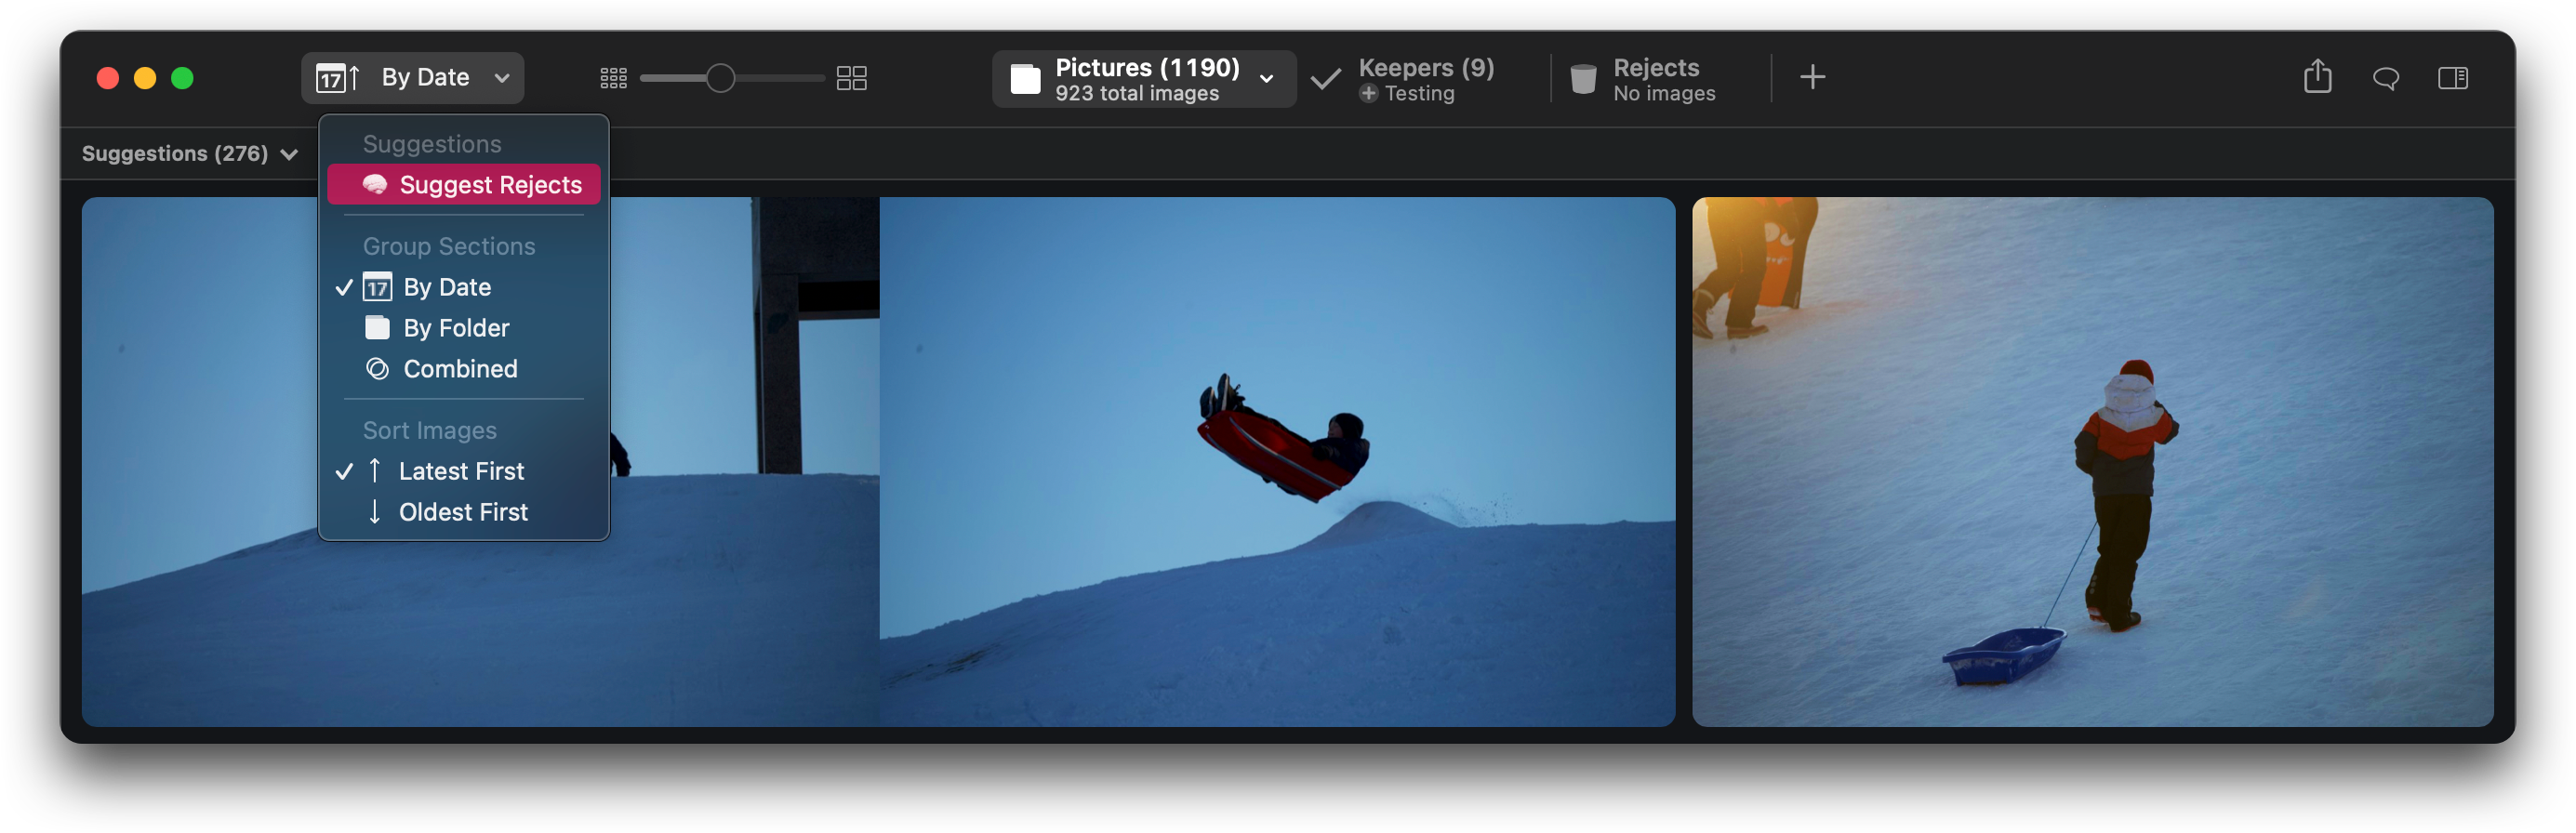Click the Testing add button under Keepers

[1369, 94]
